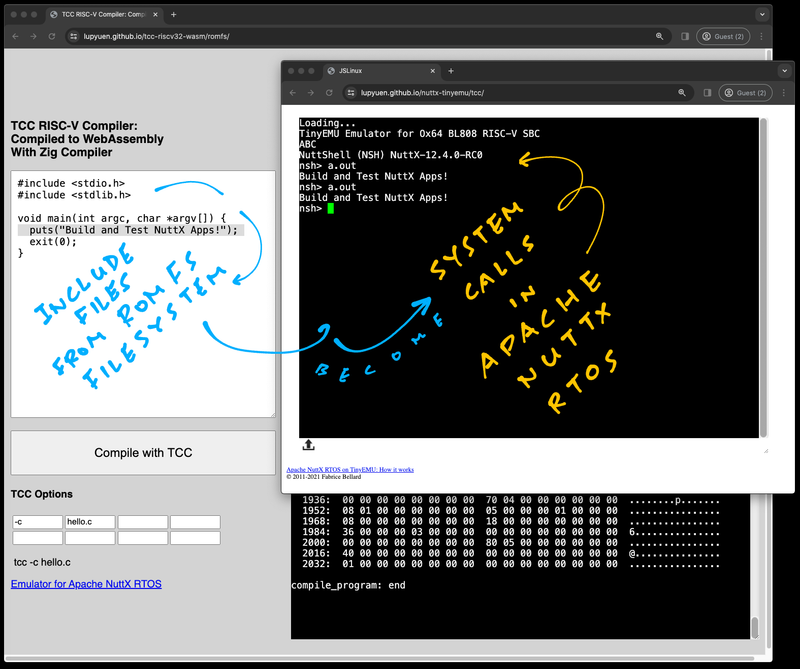
Task: Click the upload file icon below the terminal
Action: [309, 445]
